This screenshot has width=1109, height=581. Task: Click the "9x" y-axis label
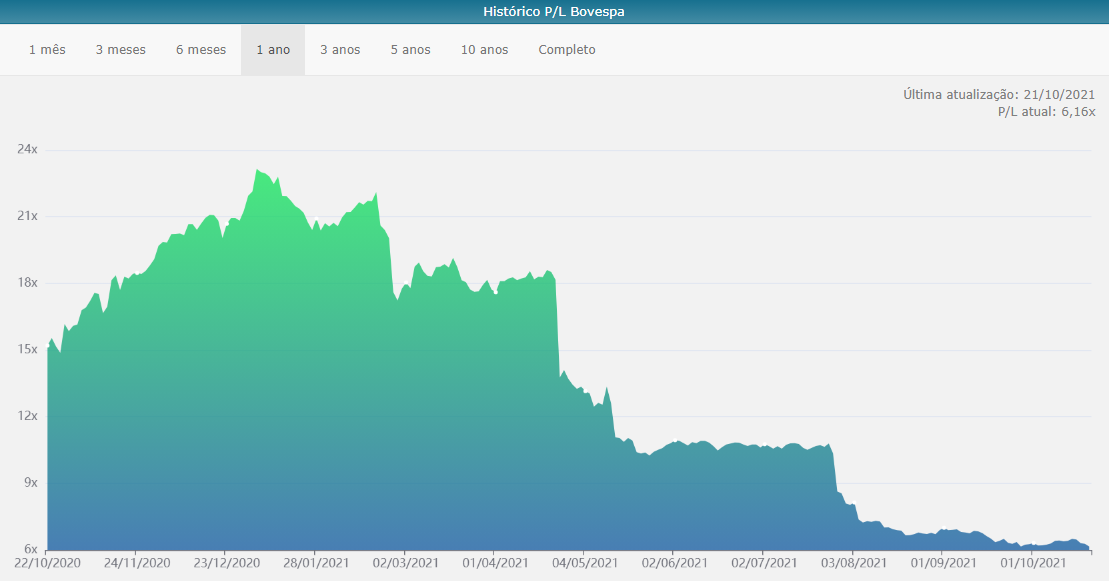pyautogui.click(x=31, y=482)
